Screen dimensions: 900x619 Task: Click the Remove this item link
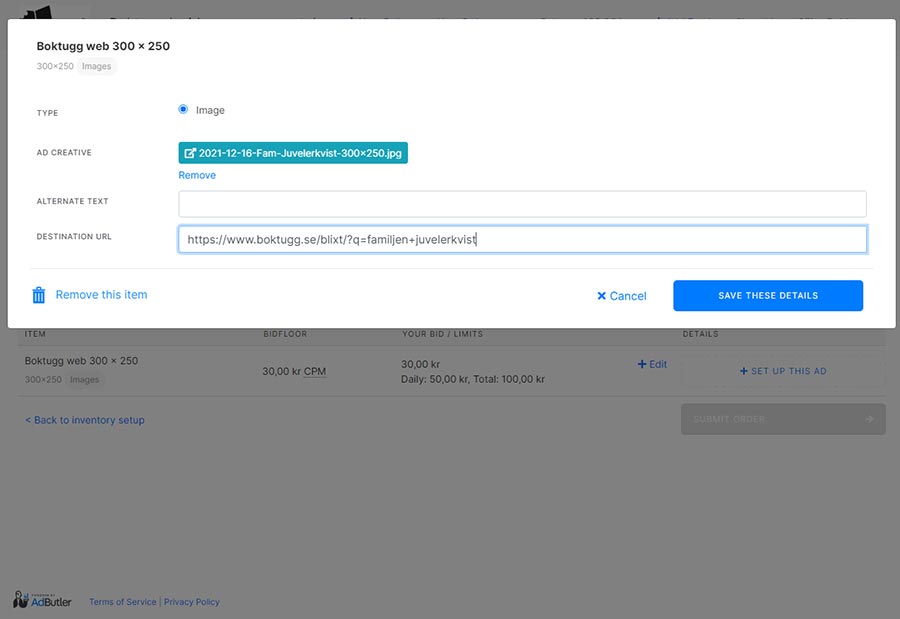102,295
